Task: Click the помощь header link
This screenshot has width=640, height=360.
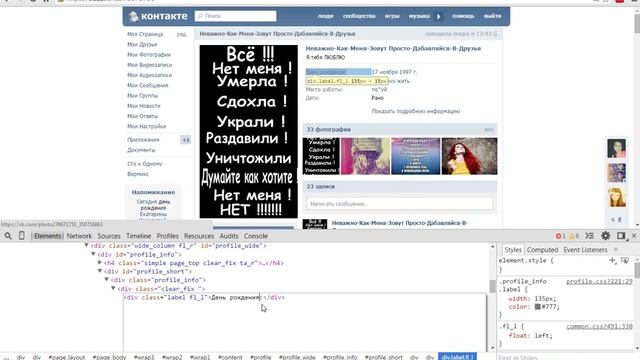Action: tap(463, 16)
